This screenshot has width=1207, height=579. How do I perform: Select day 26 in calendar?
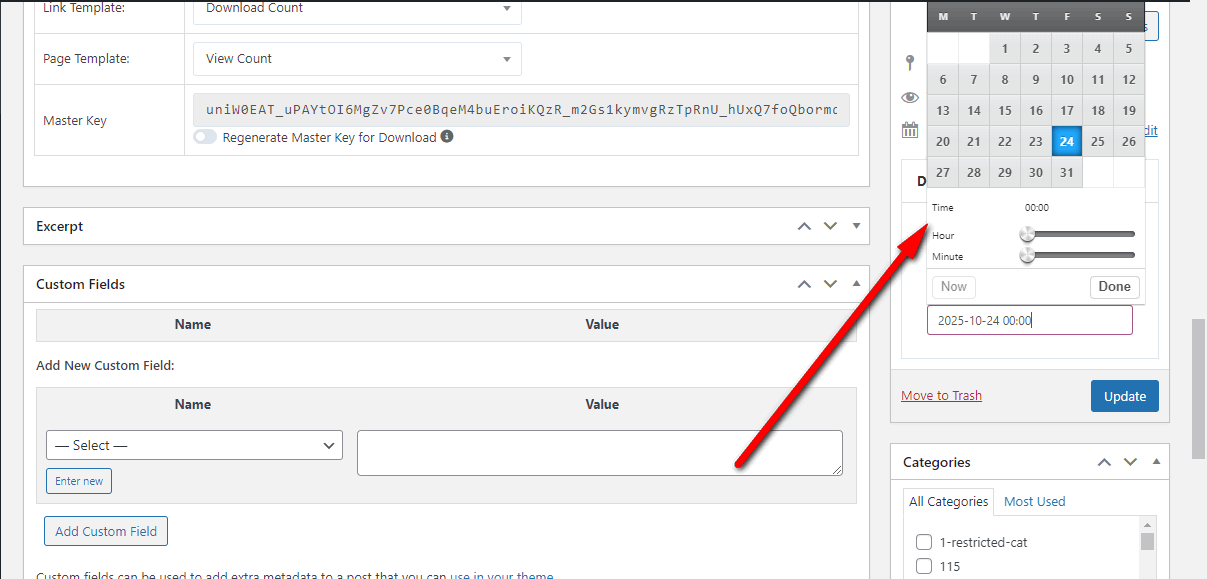pos(1129,142)
